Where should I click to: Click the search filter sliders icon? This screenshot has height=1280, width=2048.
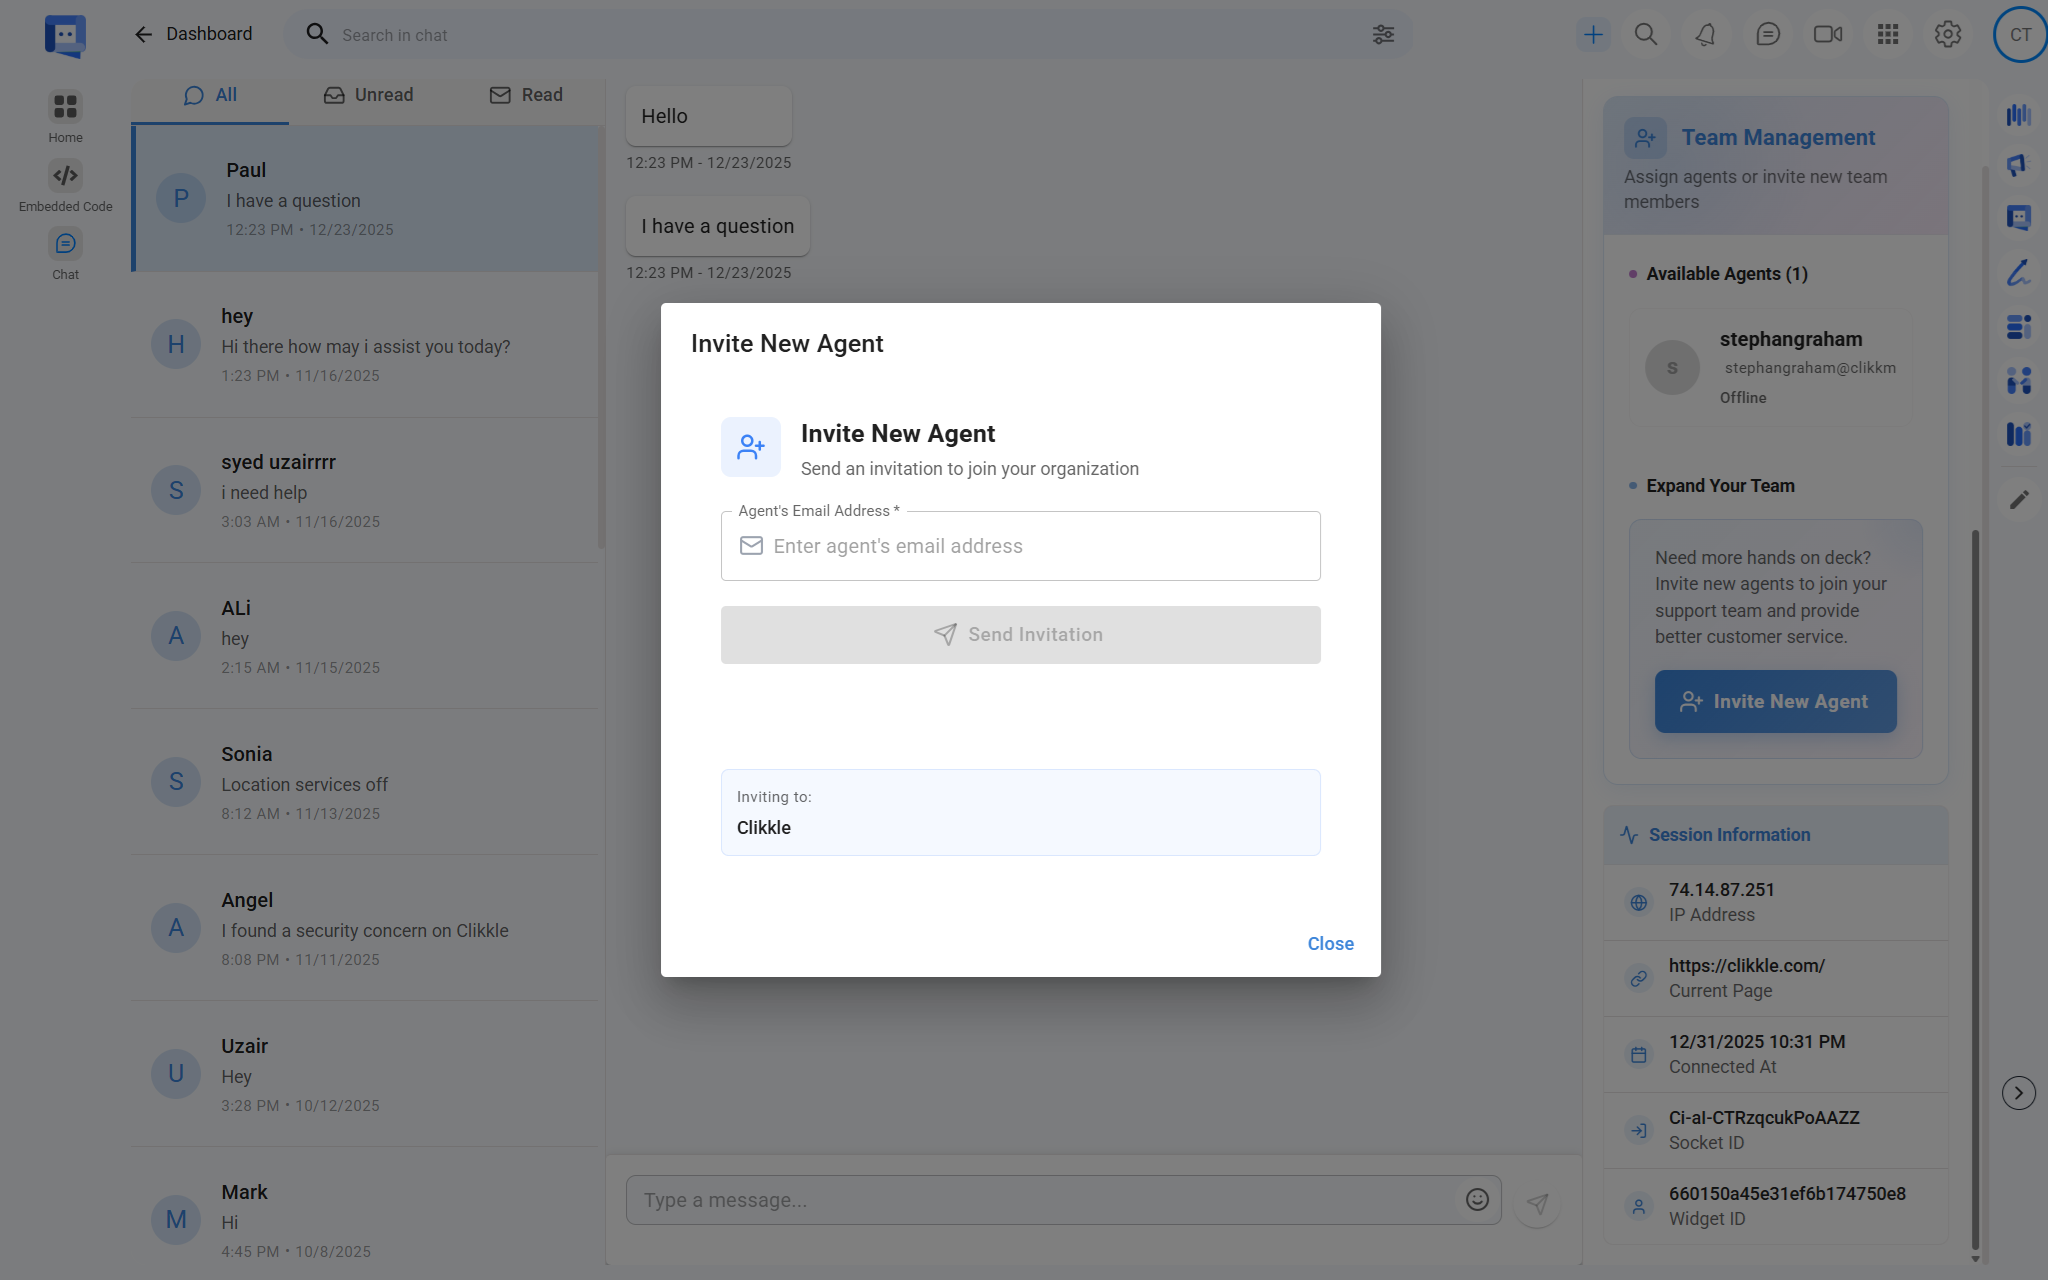pyautogui.click(x=1383, y=35)
